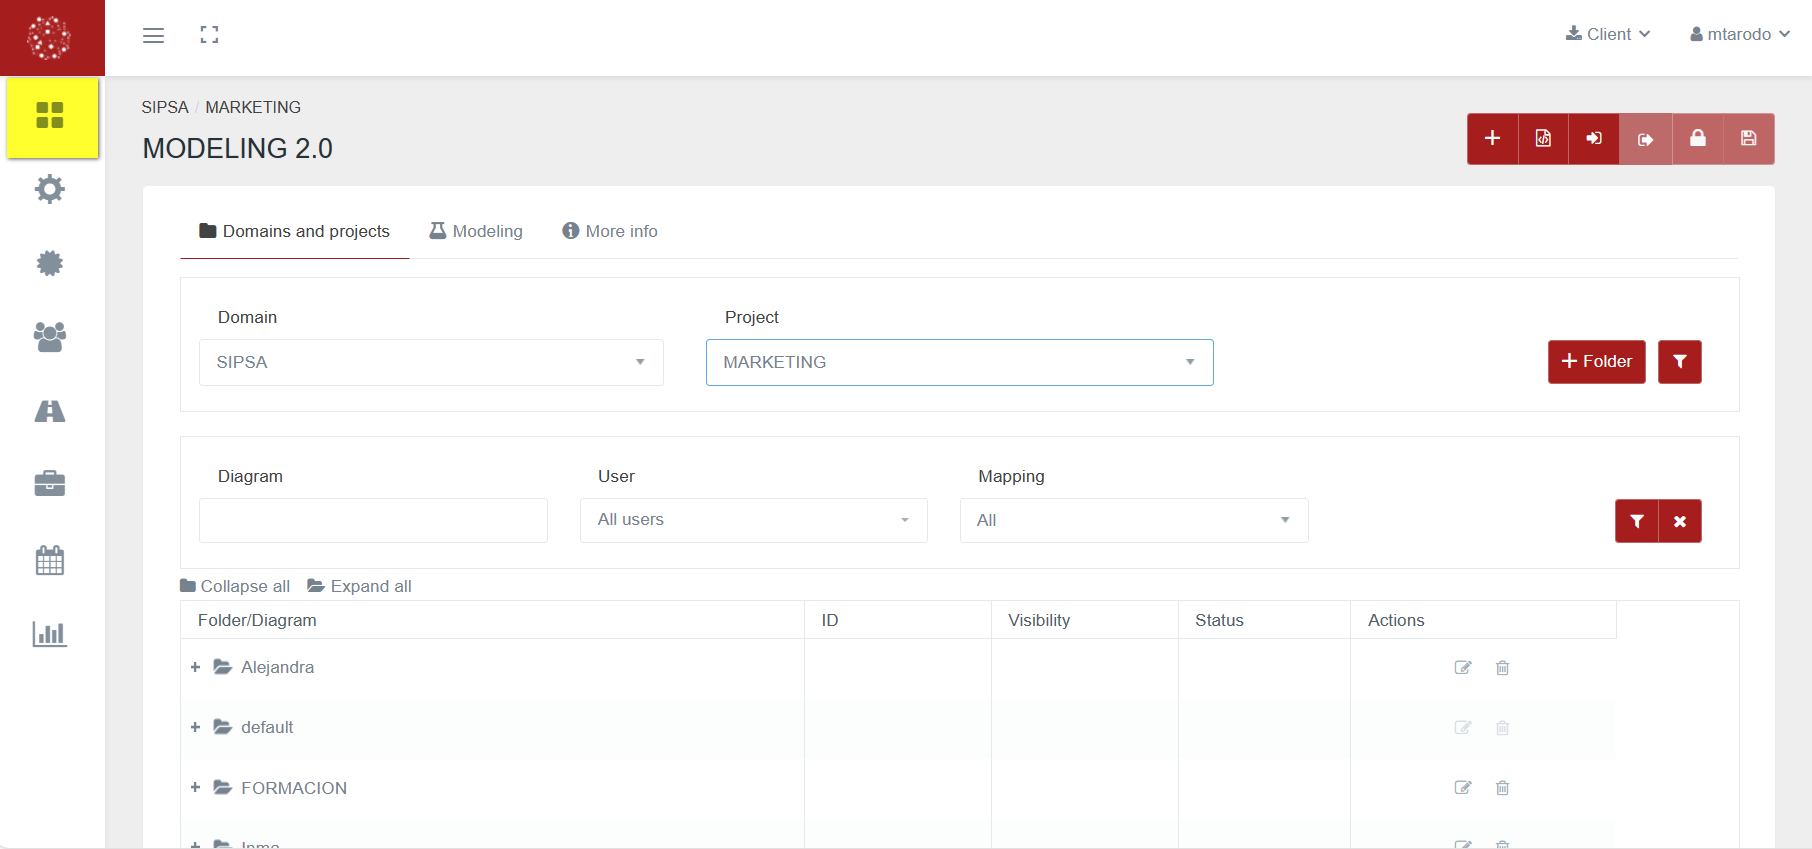Click Expand all link

coord(360,586)
